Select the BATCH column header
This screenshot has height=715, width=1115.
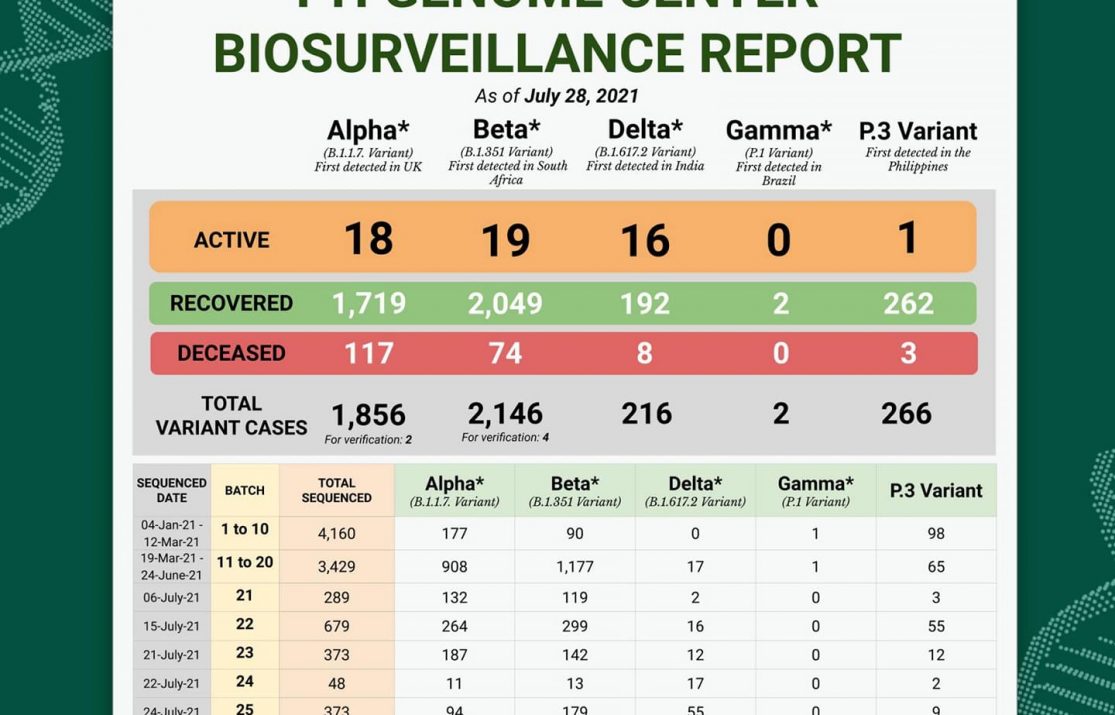tap(245, 490)
